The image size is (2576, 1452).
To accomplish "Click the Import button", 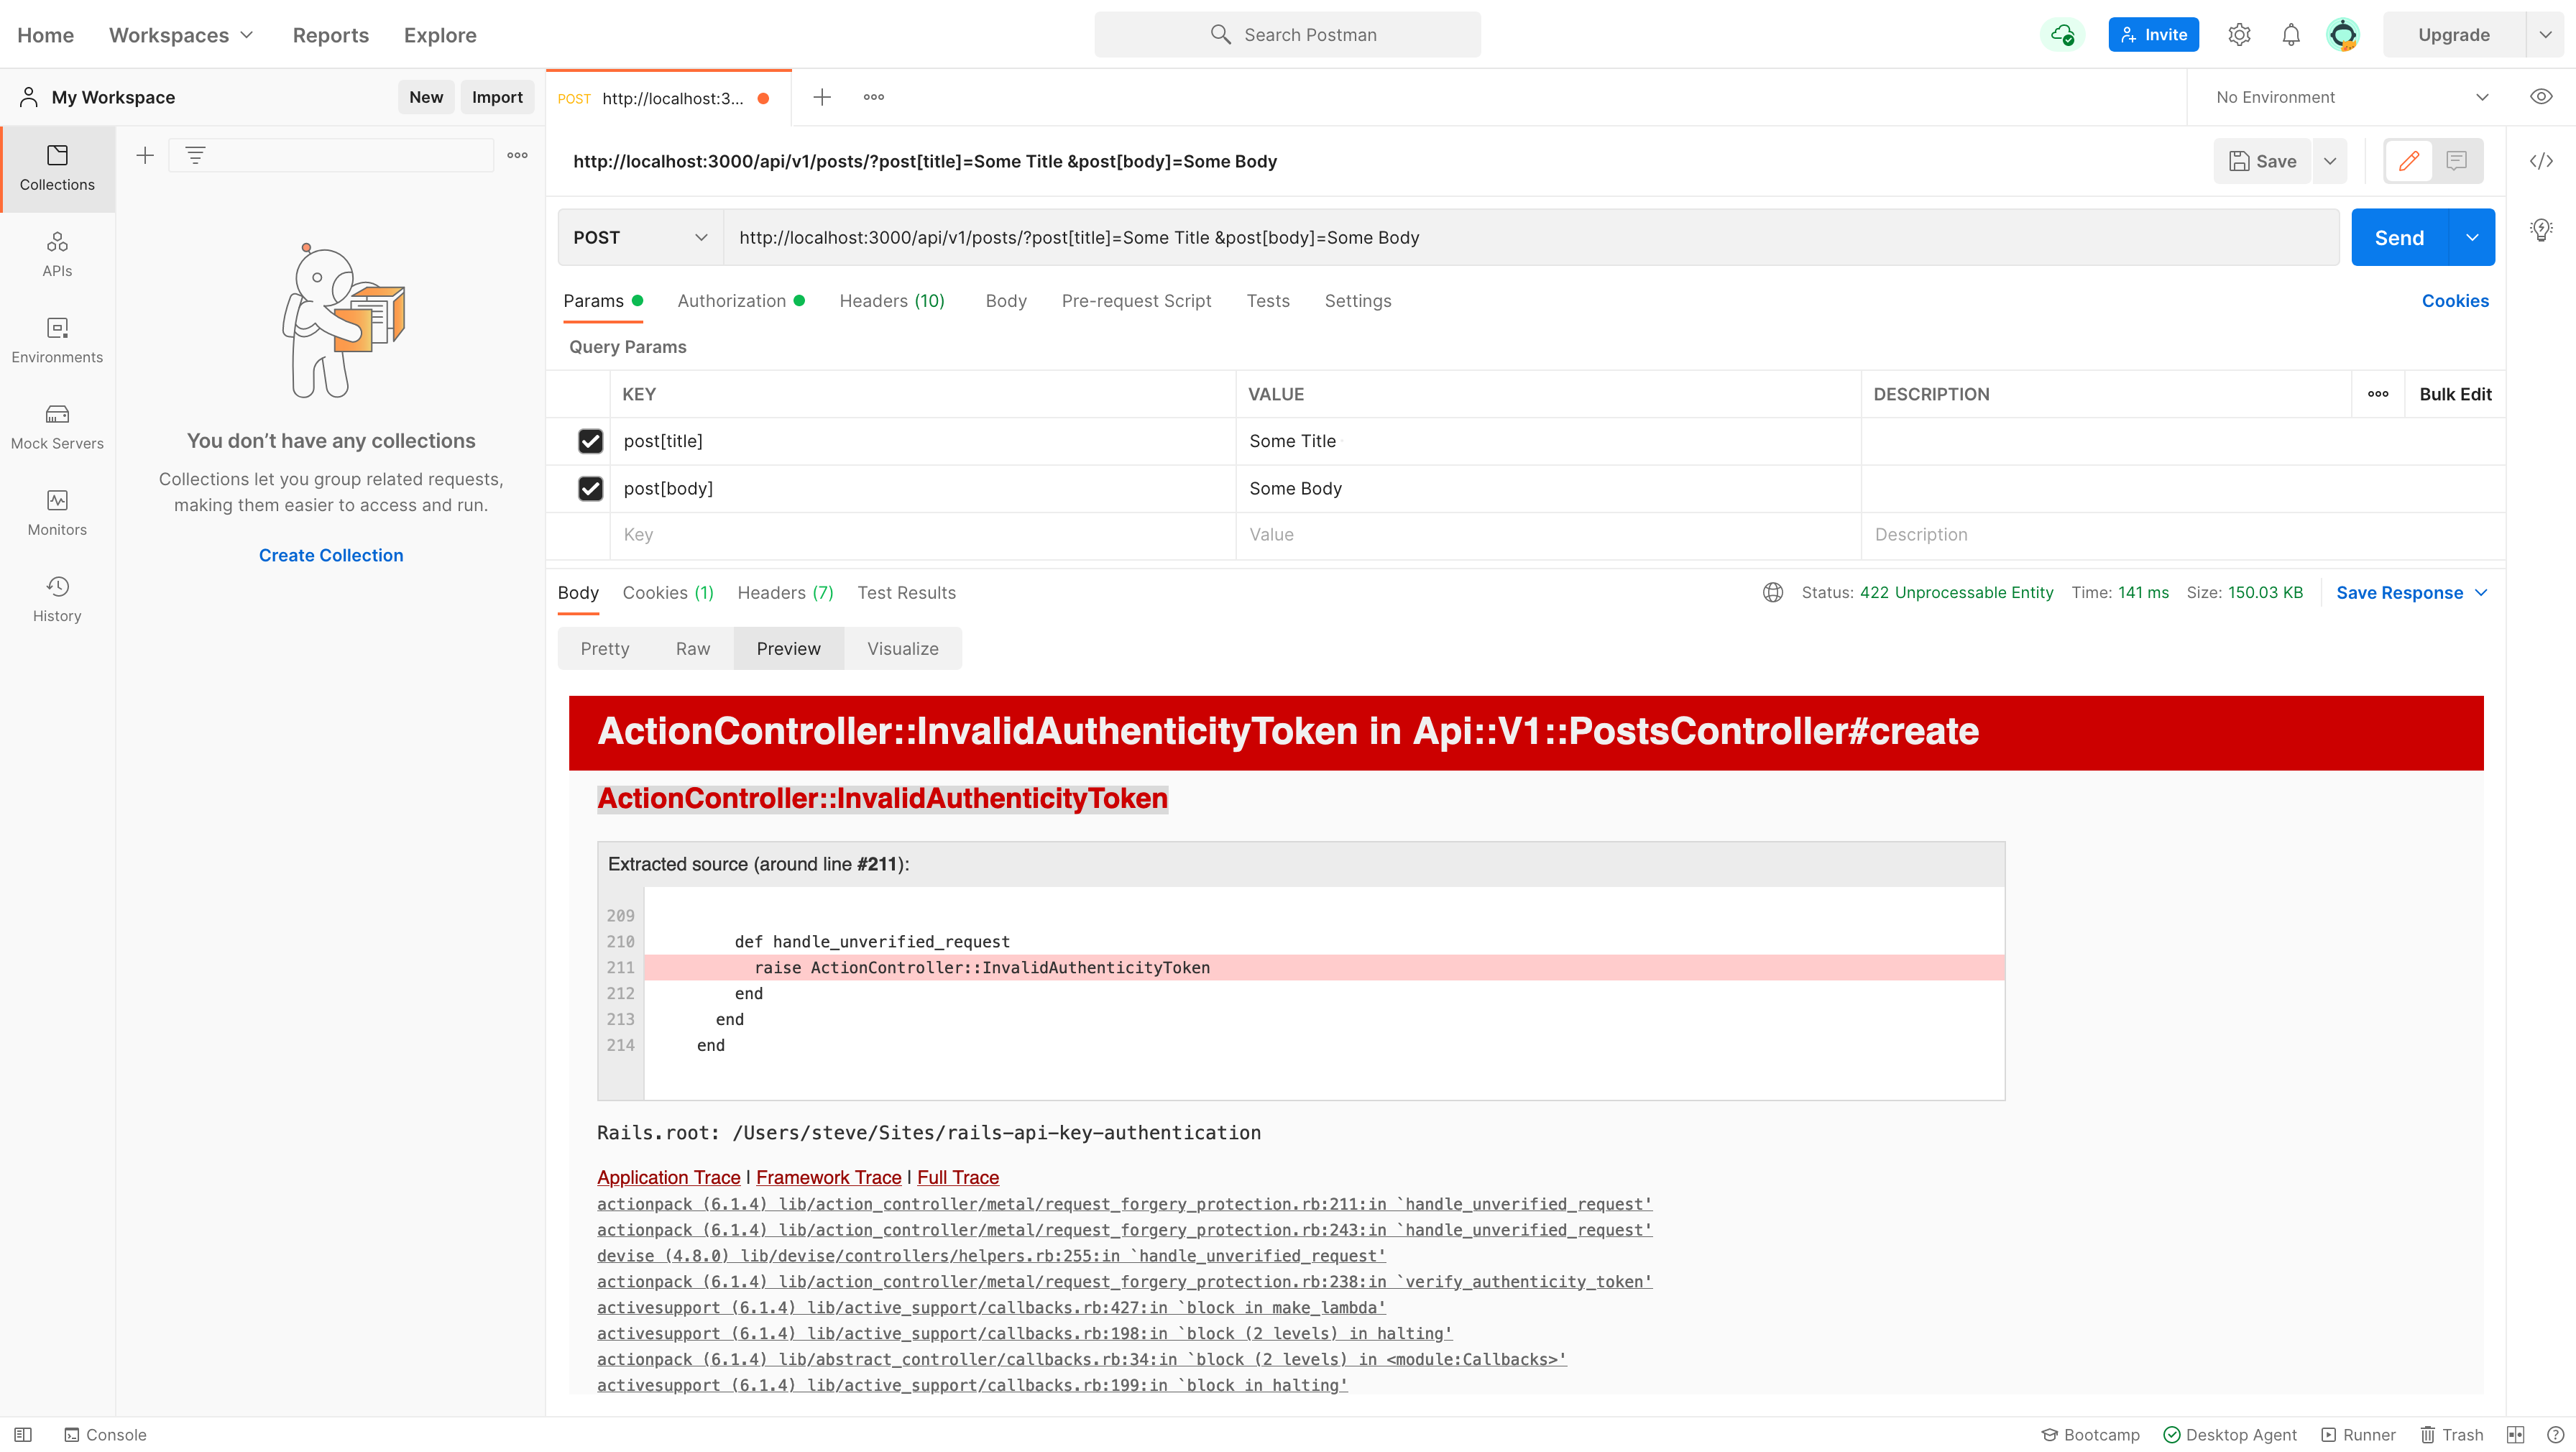I will [497, 97].
